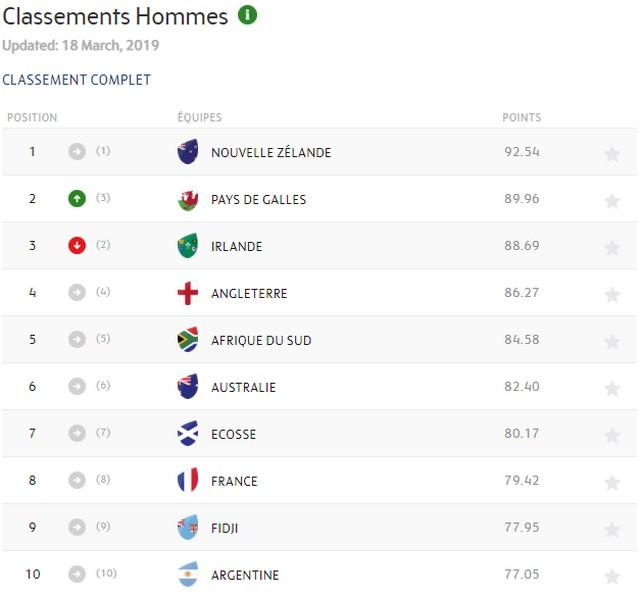Screen dimensions: 640x596
Task: Open the CLASSEMENT COMPLET link
Action: (x=76, y=80)
